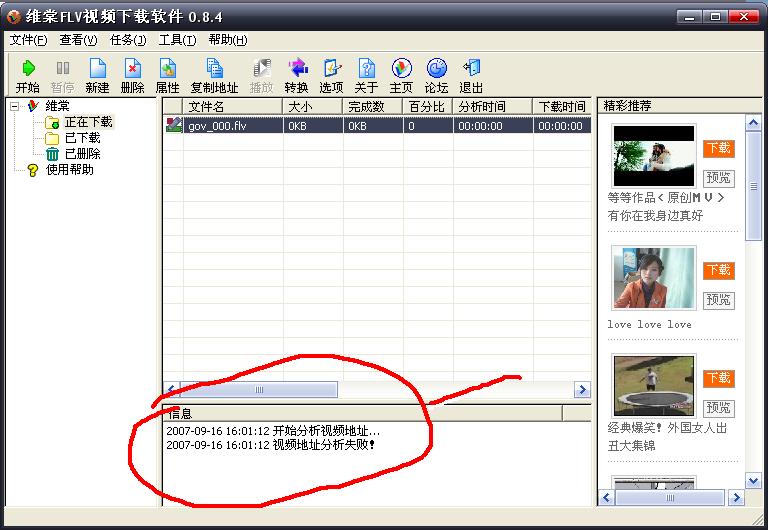
Task: Click the 复制地址 (Copy address) icon
Action: point(214,68)
